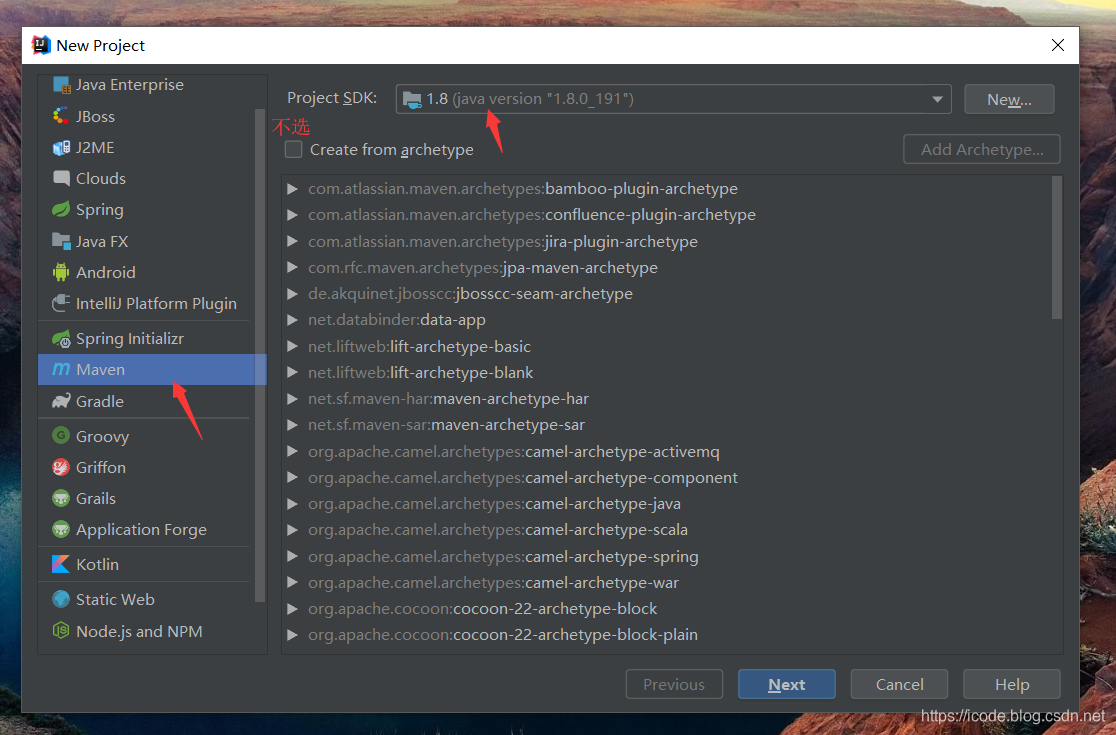Image resolution: width=1116 pixels, height=735 pixels.
Task: Select cocoon-22-archetype-block-plain row
Action: pos(672,635)
